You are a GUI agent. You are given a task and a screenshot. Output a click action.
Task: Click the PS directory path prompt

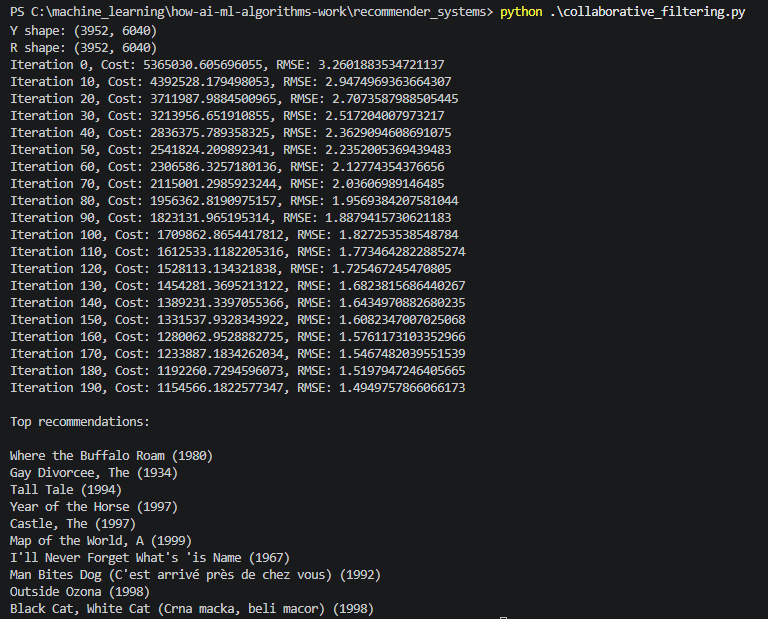click(x=250, y=13)
